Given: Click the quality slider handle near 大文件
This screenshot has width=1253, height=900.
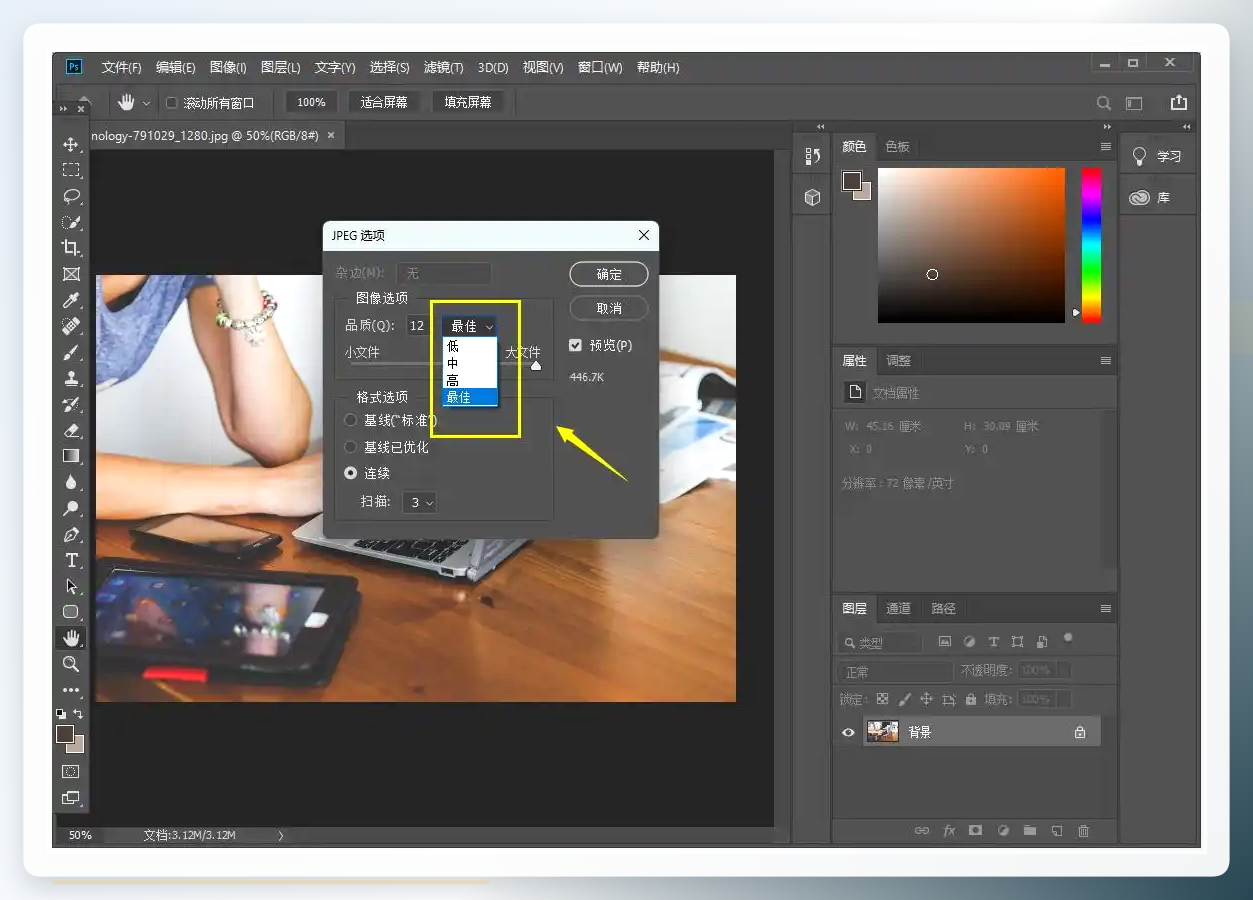Looking at the screenshot, I should point(536,366).
